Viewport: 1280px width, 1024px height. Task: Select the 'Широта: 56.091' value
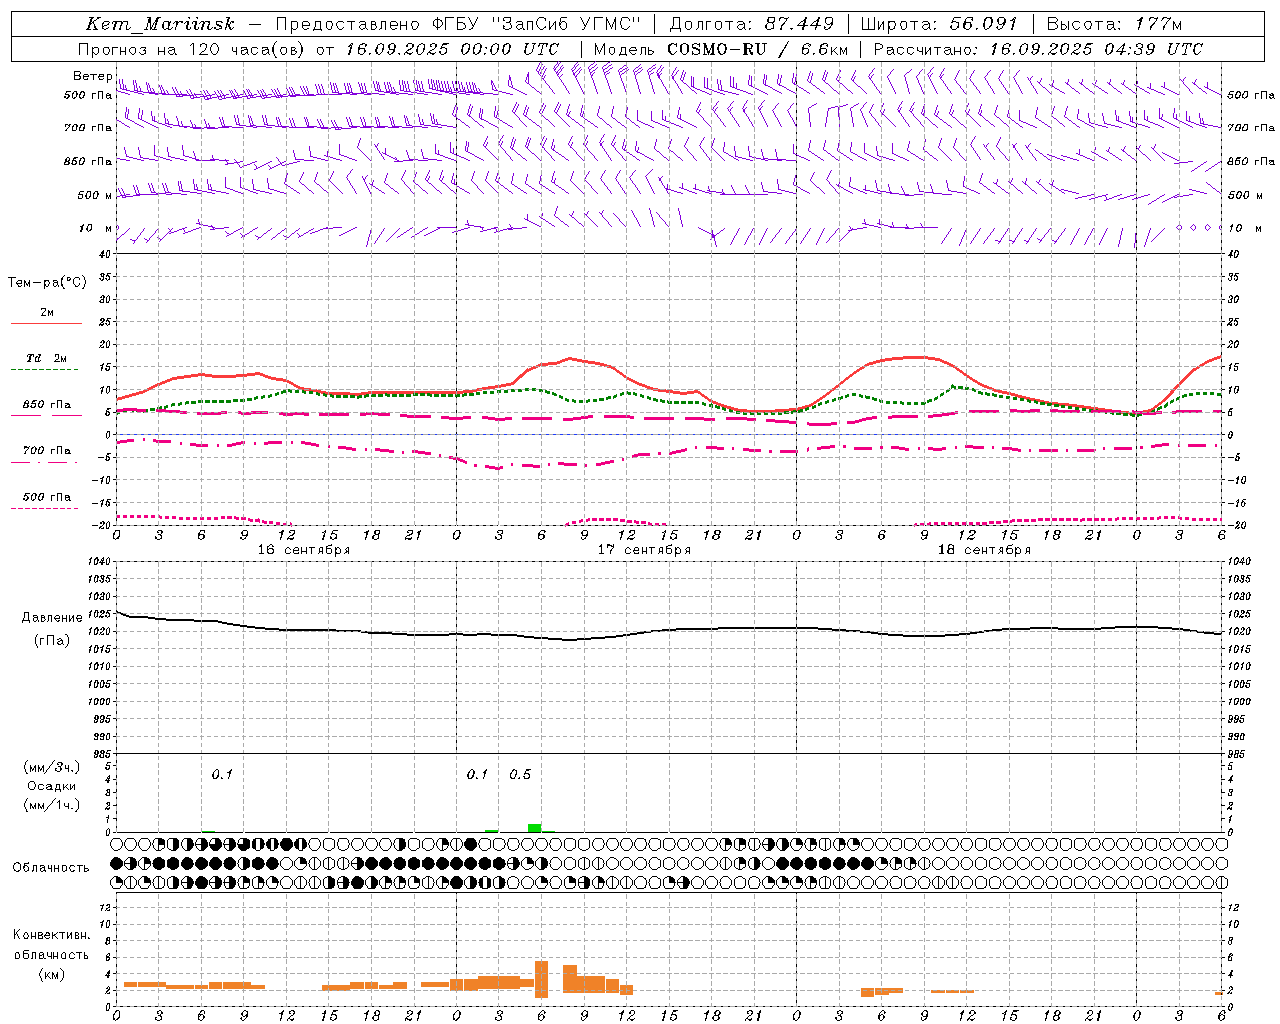[x=939, y=24]
